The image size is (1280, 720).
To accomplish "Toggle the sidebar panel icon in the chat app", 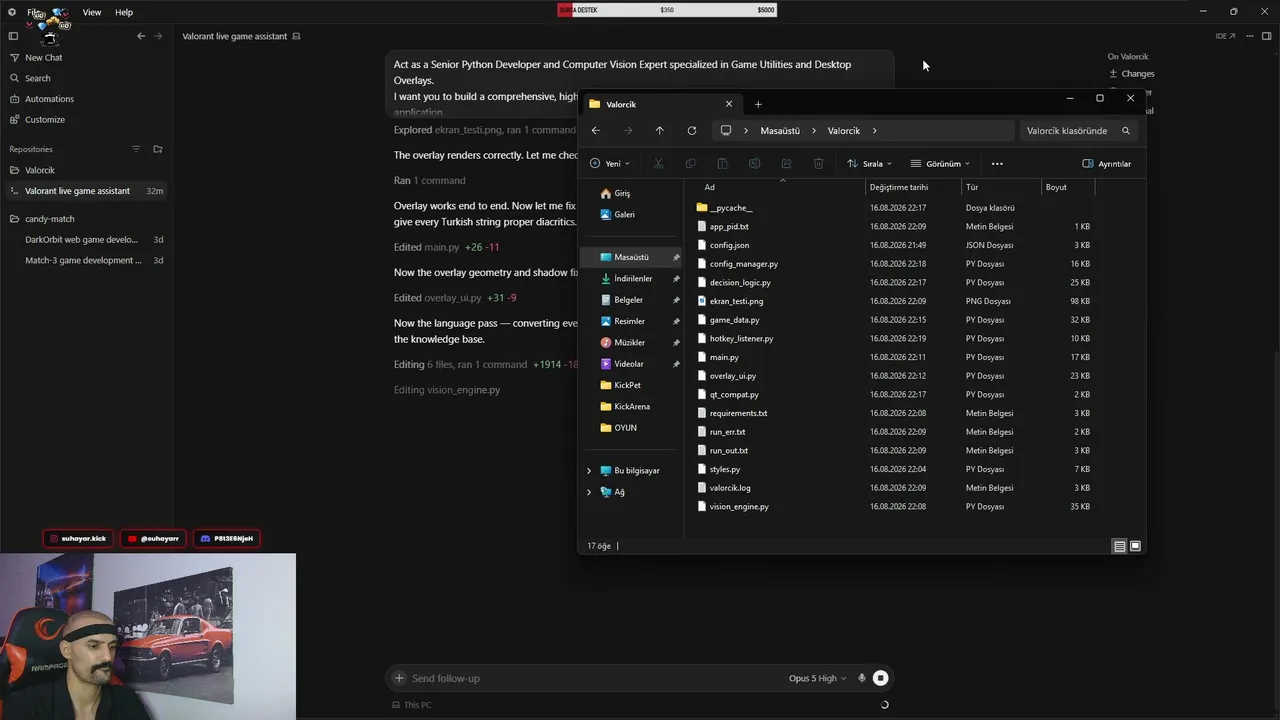I will [x=13, y=36].
